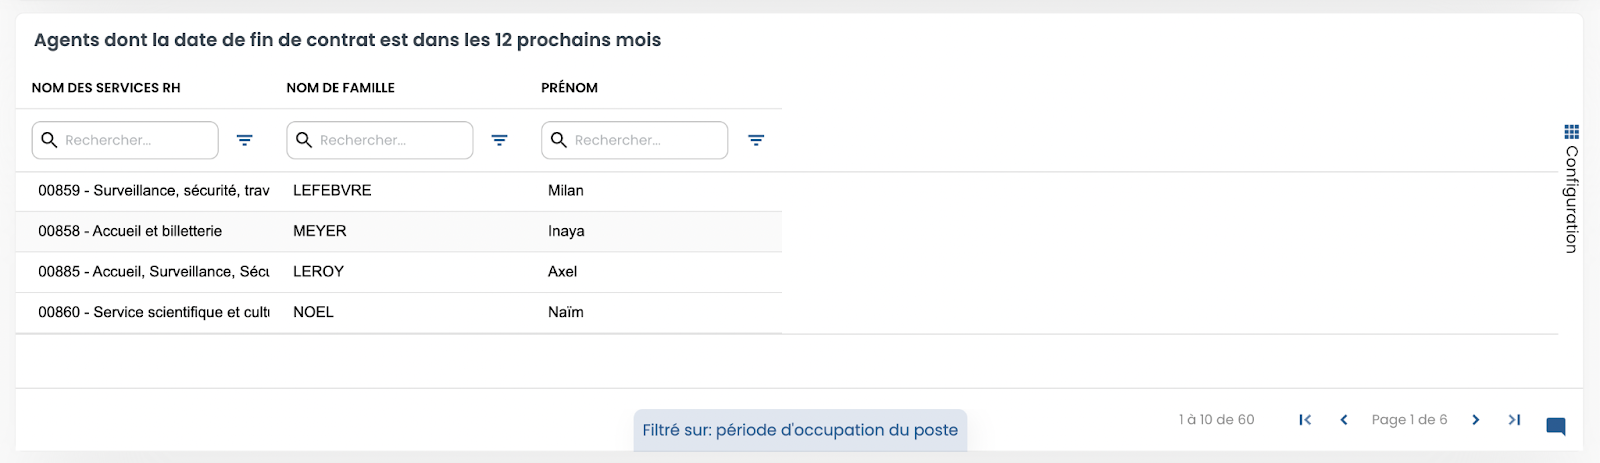This screenshot has width=1600, height=463.
Task: Sort by NOM DES SERVICES RH header
Action: pos(106,88)
